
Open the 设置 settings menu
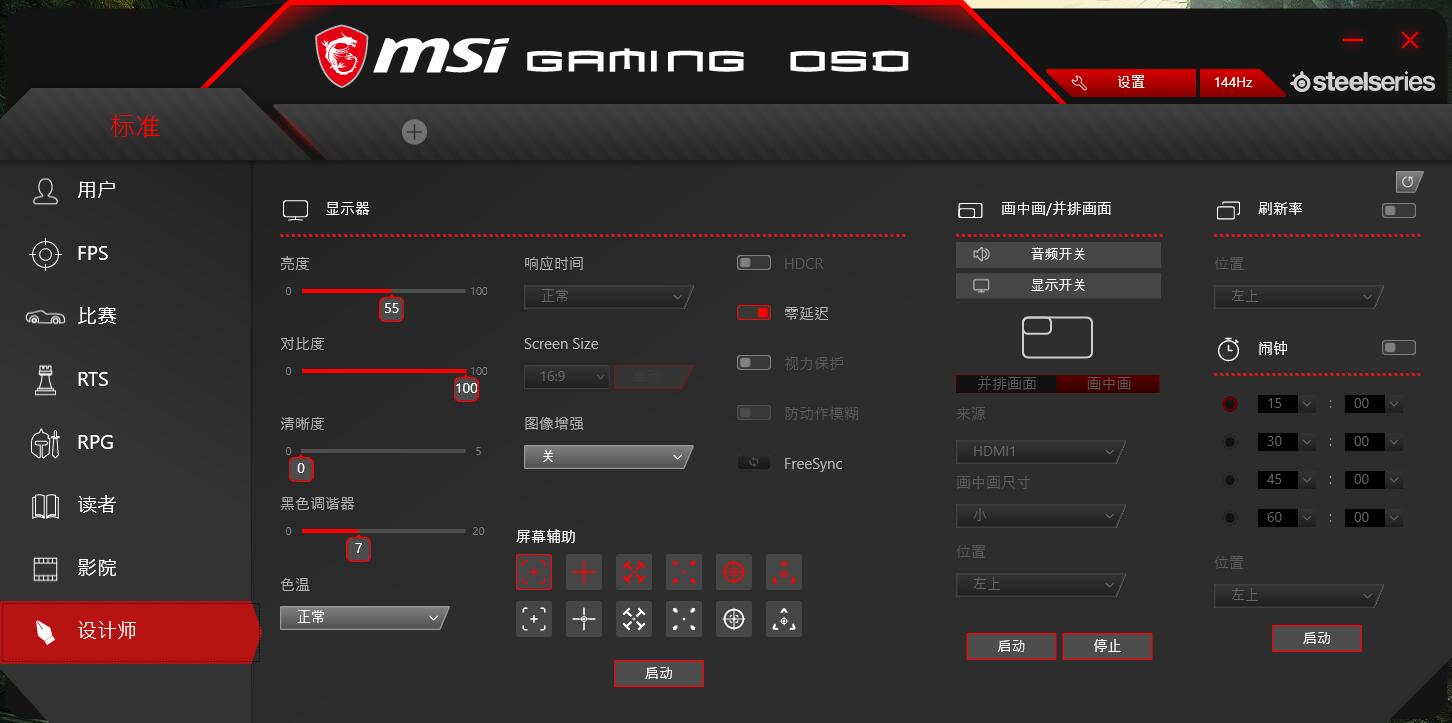coord(1128,82)
